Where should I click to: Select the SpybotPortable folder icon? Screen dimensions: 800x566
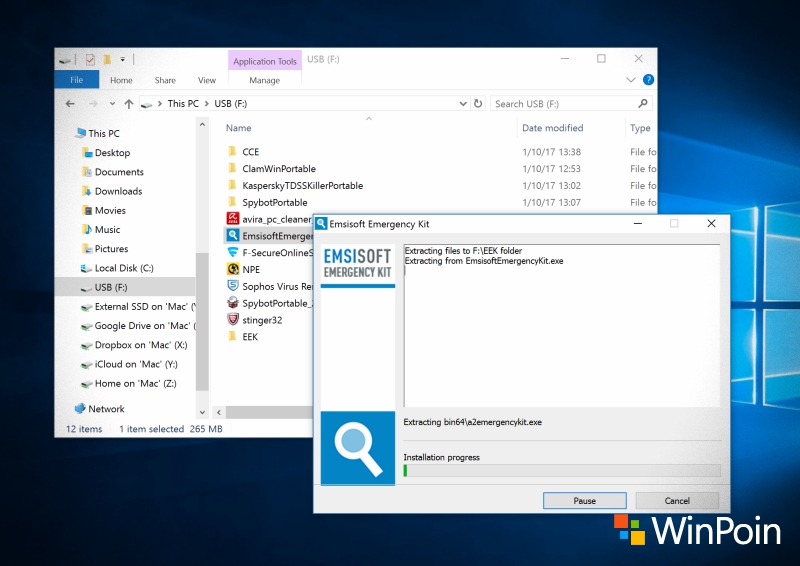click(x=233, y=202)
